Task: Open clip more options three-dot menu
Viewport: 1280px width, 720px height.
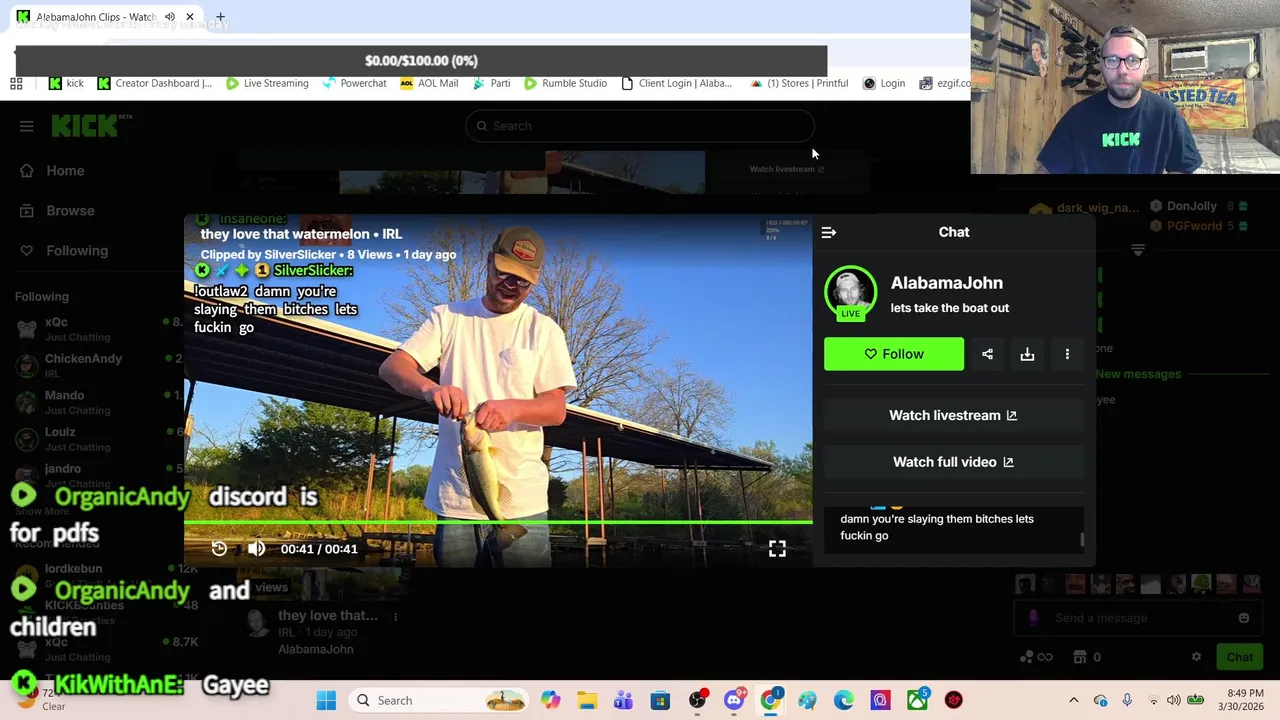Action: pyautogui.click(x=1067, y=354)
